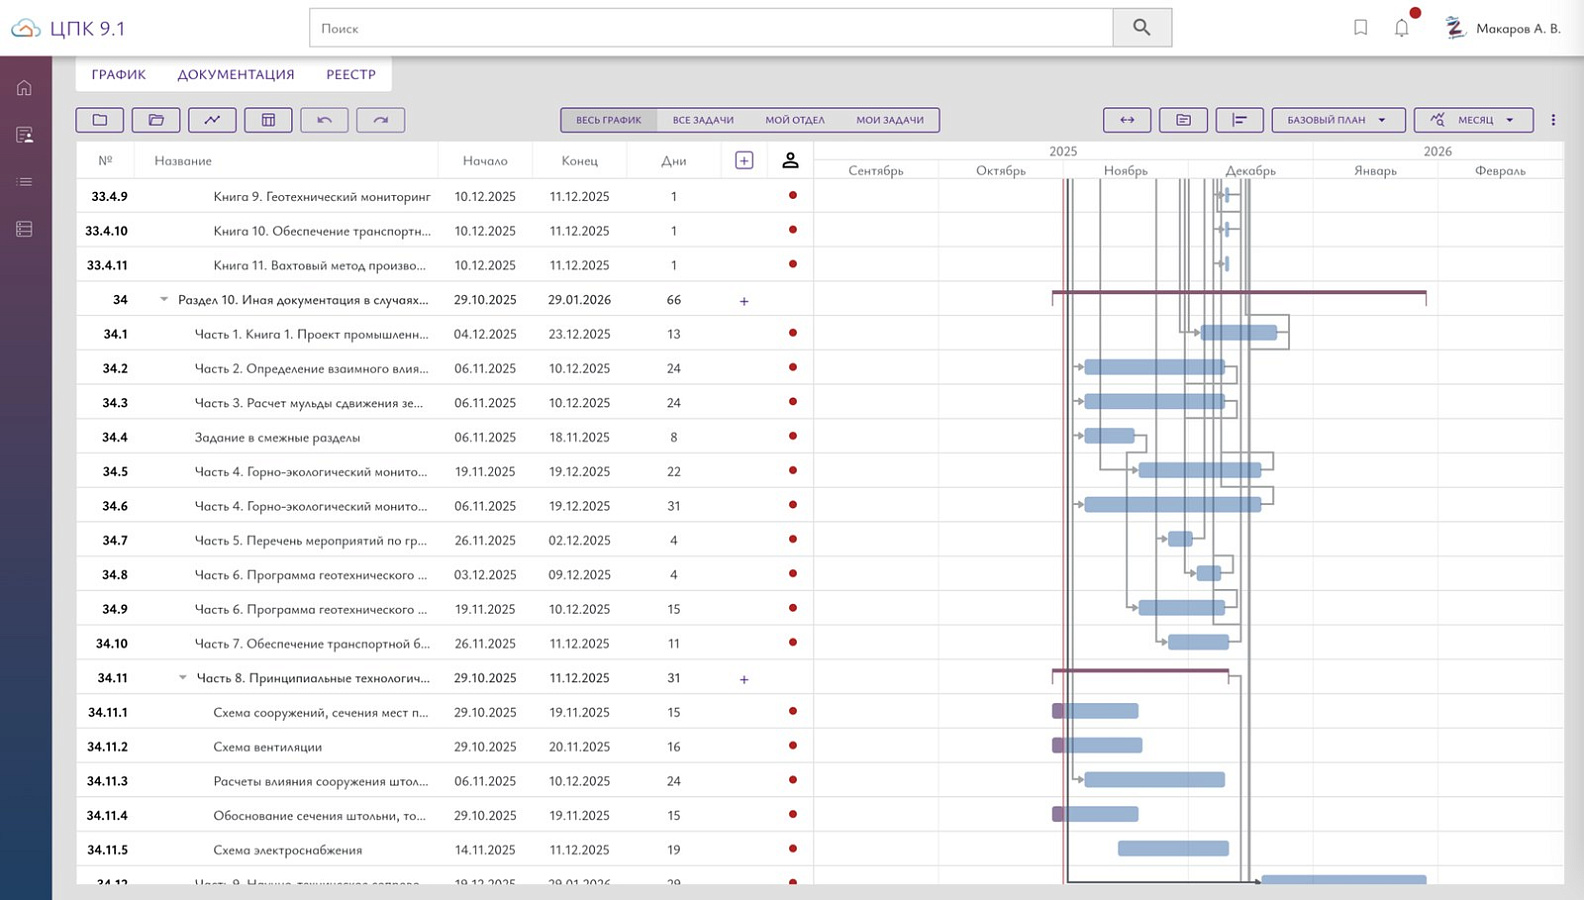
Task: Click the add column plus icon
Action: pyautogui.click(x=744, y=160)
